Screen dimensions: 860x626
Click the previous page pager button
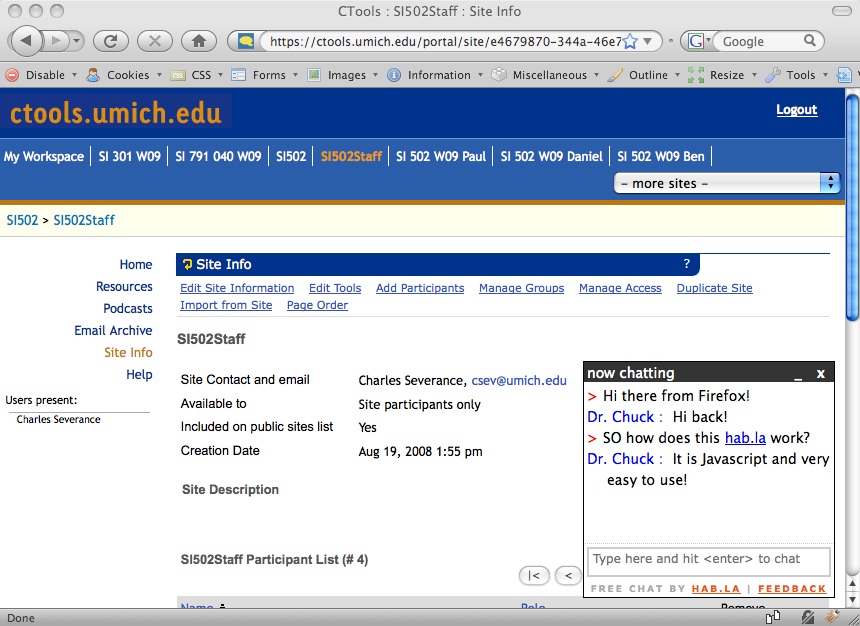pyautogui.click(x=568, y=576)
